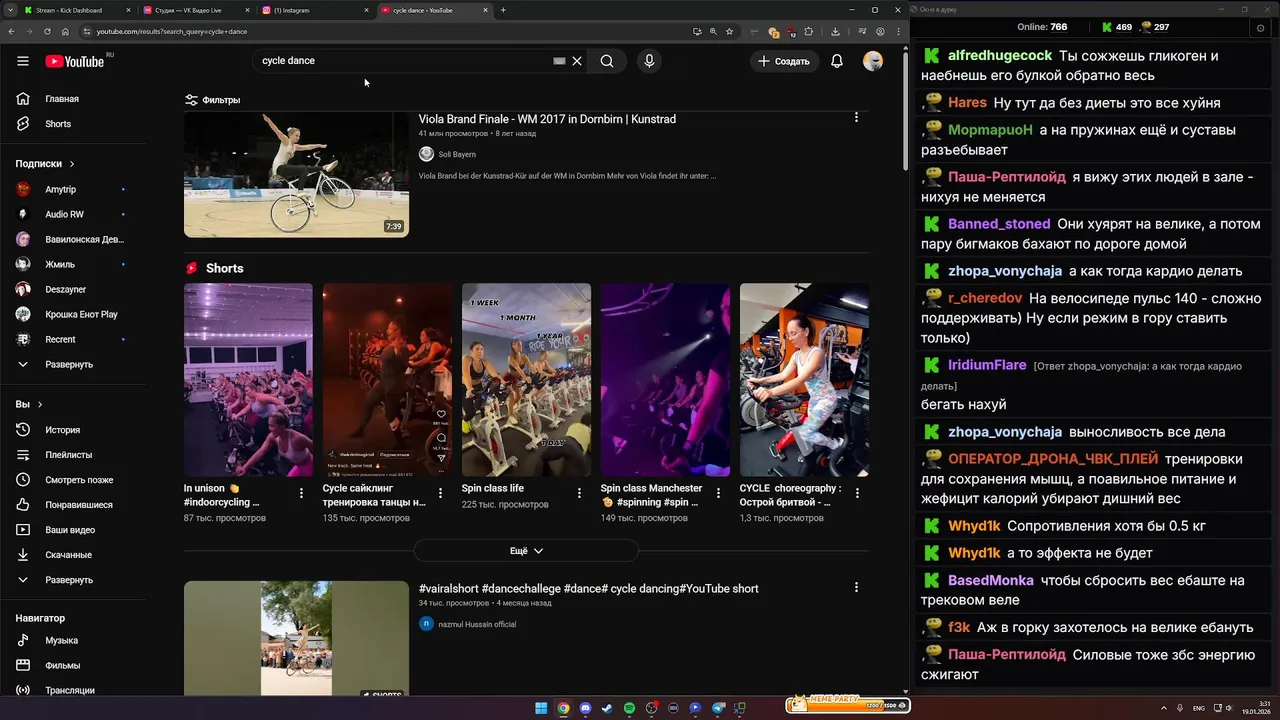The image size is (1280, 720).
Task: Open the account avatar menu
Action: pos(873,61)
